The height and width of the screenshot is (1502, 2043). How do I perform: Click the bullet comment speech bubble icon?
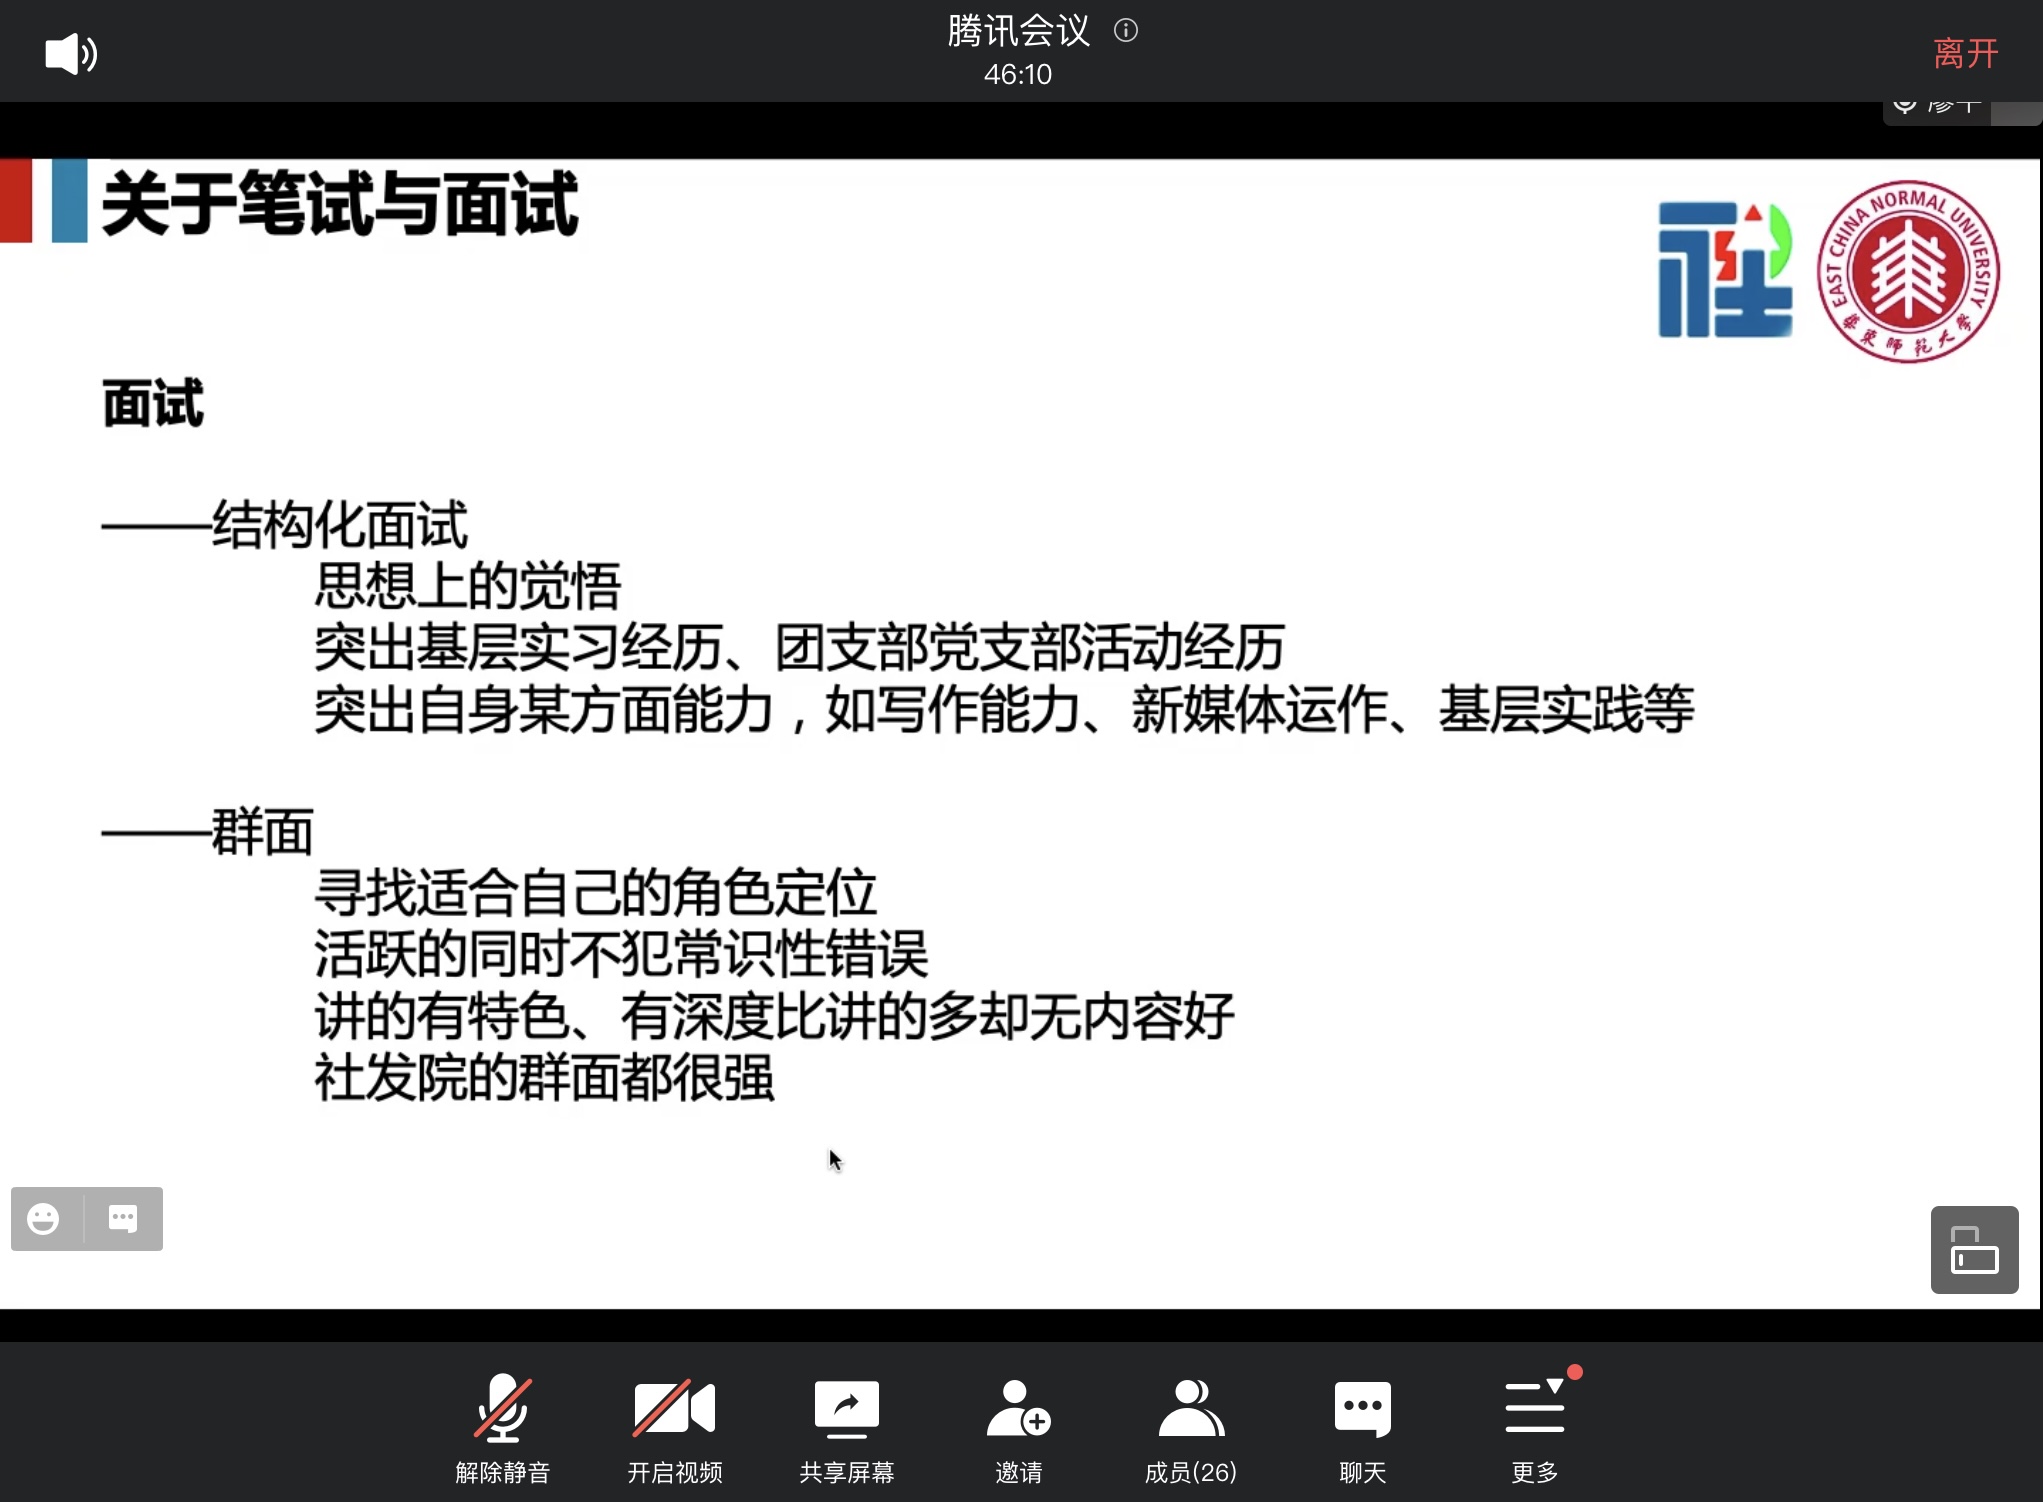(x=123, y=1219)
